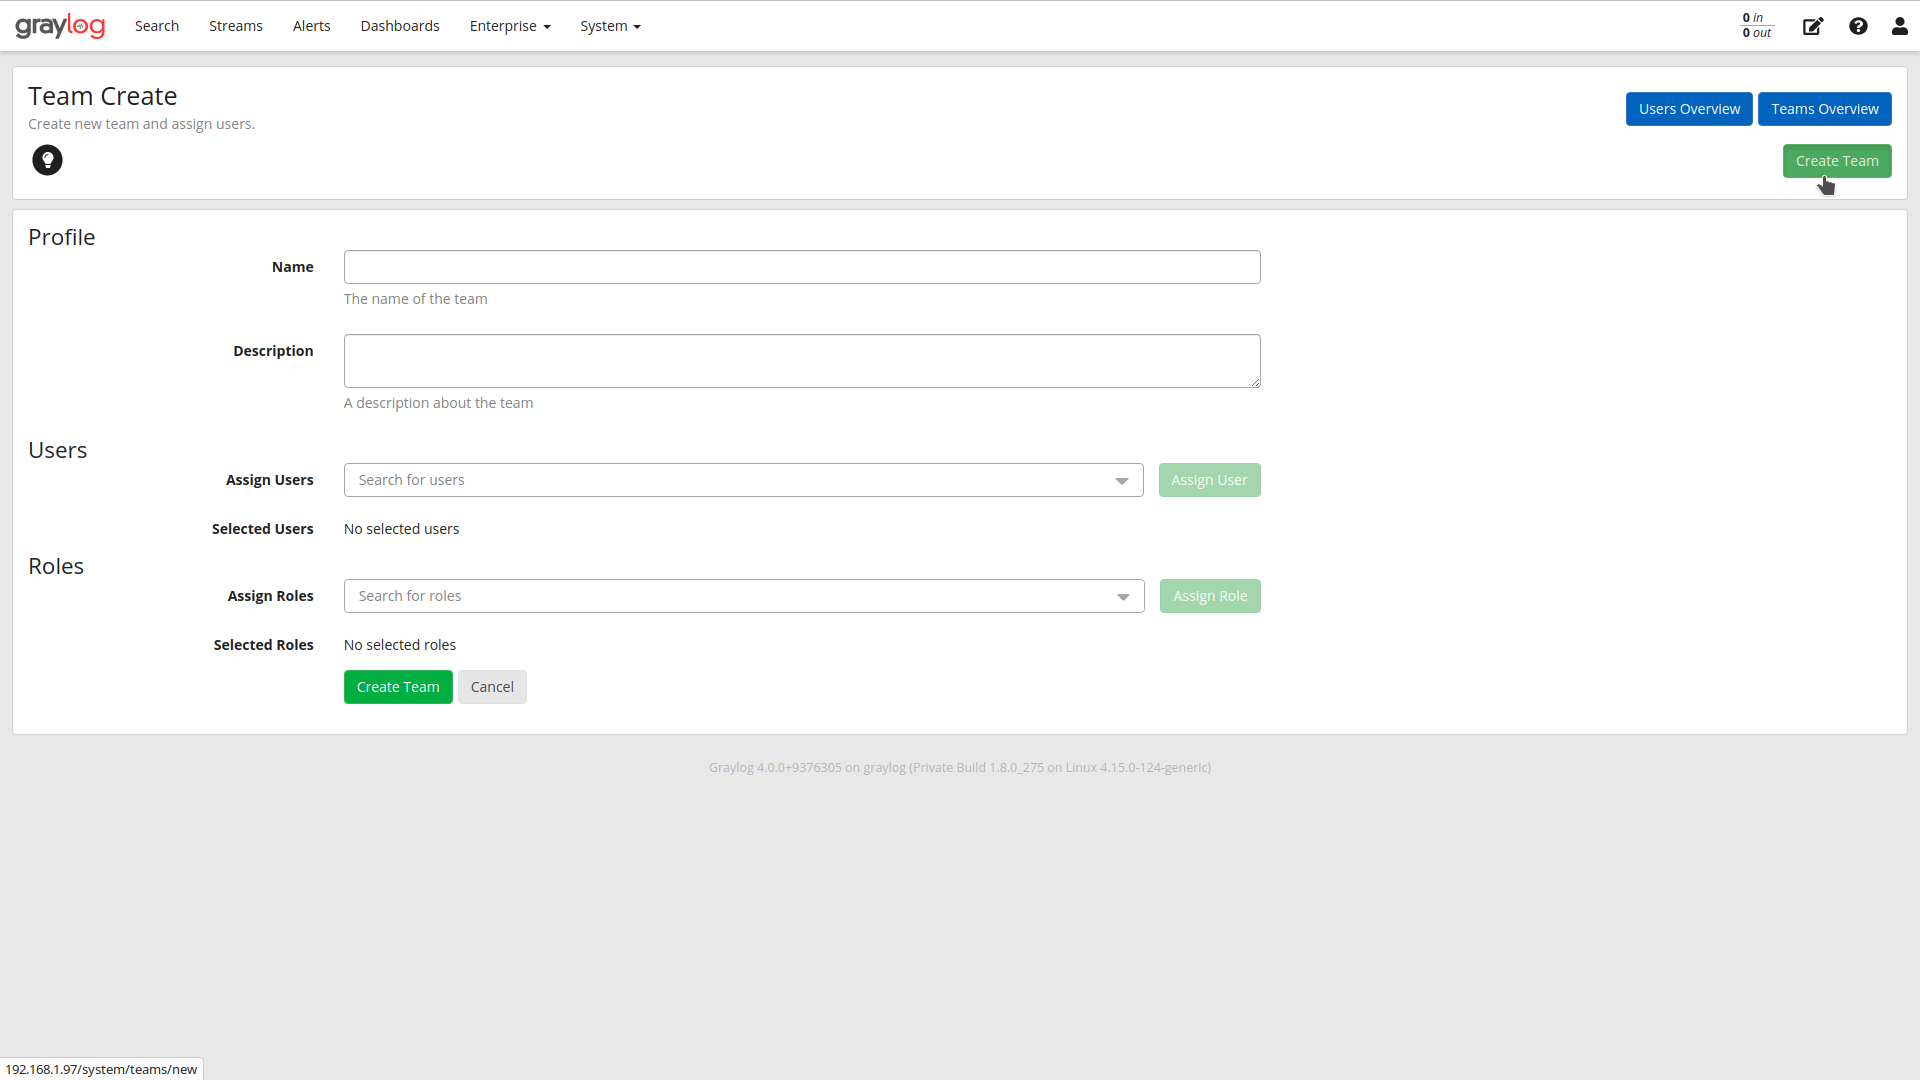Expand the Search for users dropdown arrow

tap(1122, 480)
